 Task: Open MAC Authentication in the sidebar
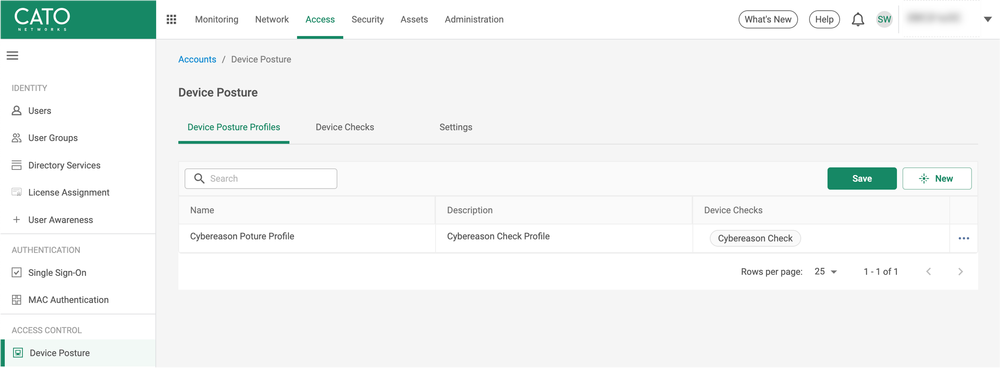[68, 300]
